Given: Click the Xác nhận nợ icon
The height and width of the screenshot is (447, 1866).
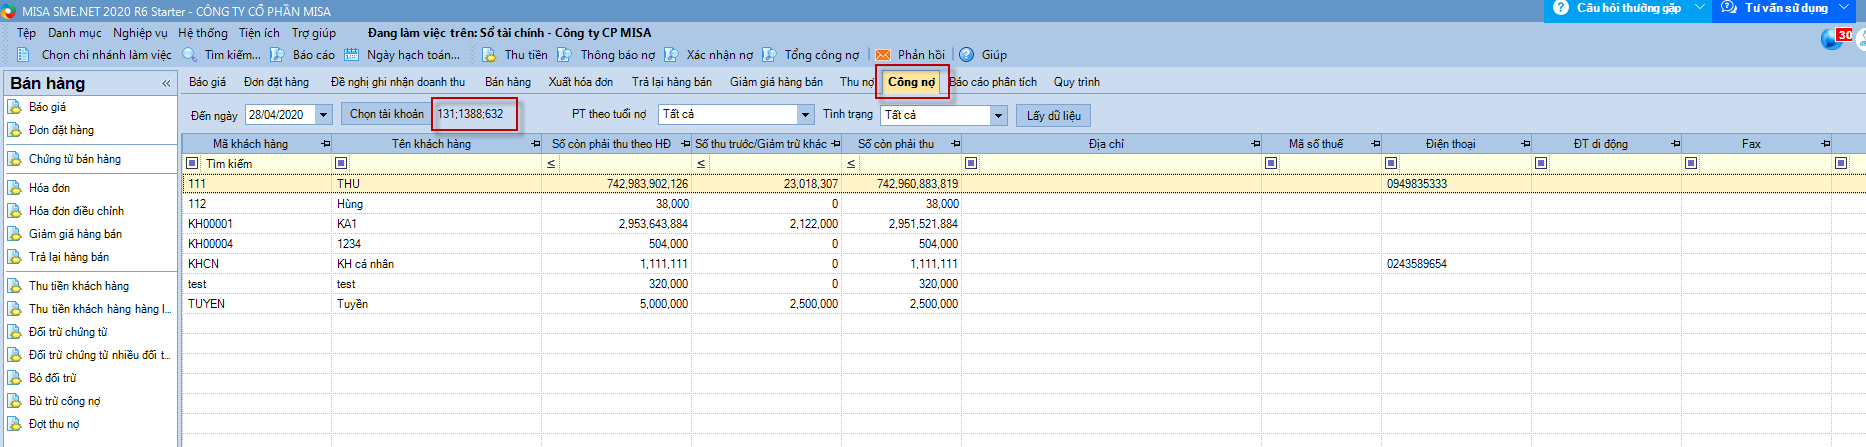Looking at the screenshot, I should tap(671, 55).
